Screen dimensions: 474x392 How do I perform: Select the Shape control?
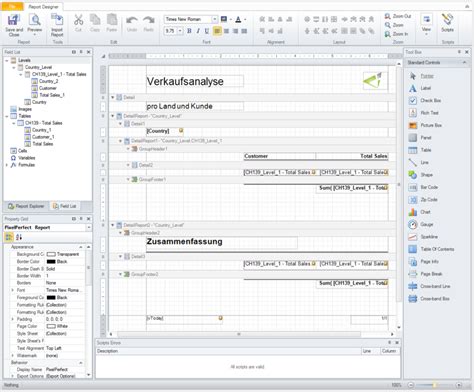(x=426, y=175)
